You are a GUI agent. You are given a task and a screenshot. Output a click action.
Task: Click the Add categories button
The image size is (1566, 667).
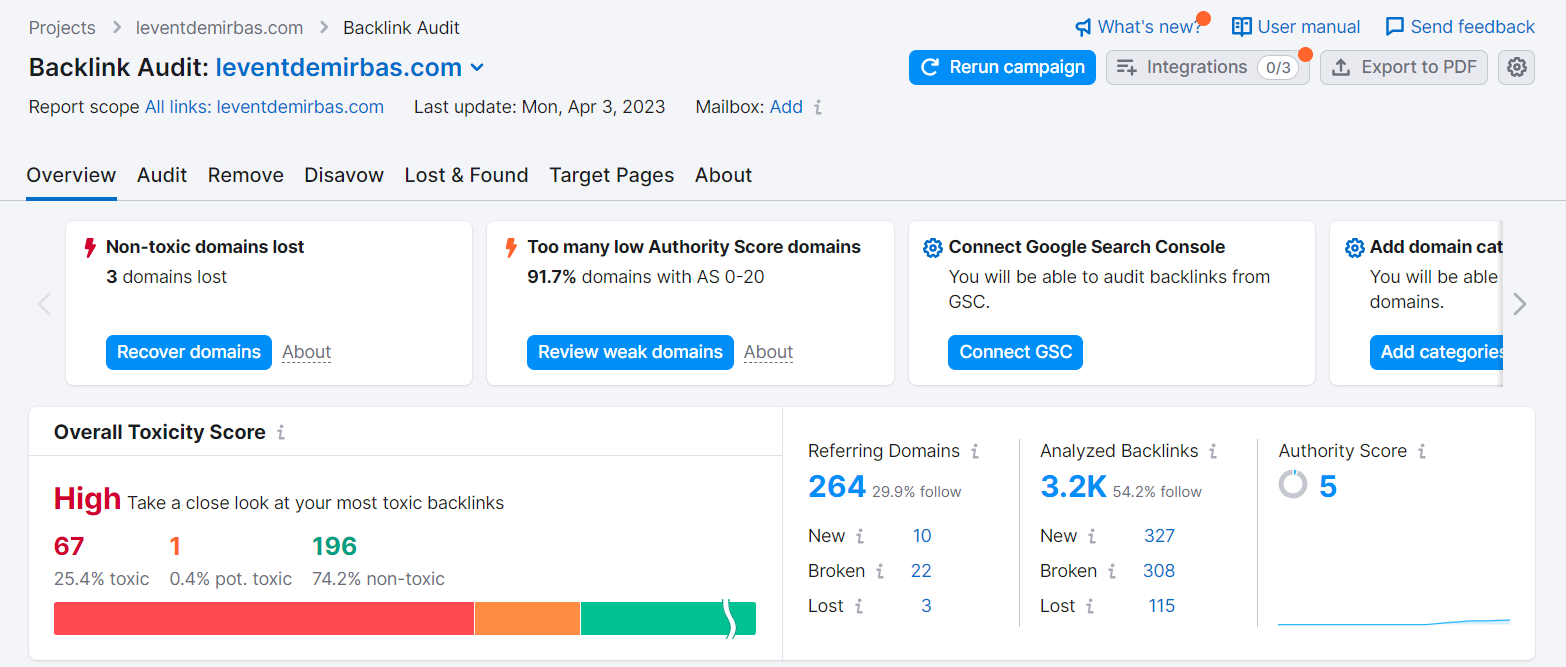tap(1436, 352)
